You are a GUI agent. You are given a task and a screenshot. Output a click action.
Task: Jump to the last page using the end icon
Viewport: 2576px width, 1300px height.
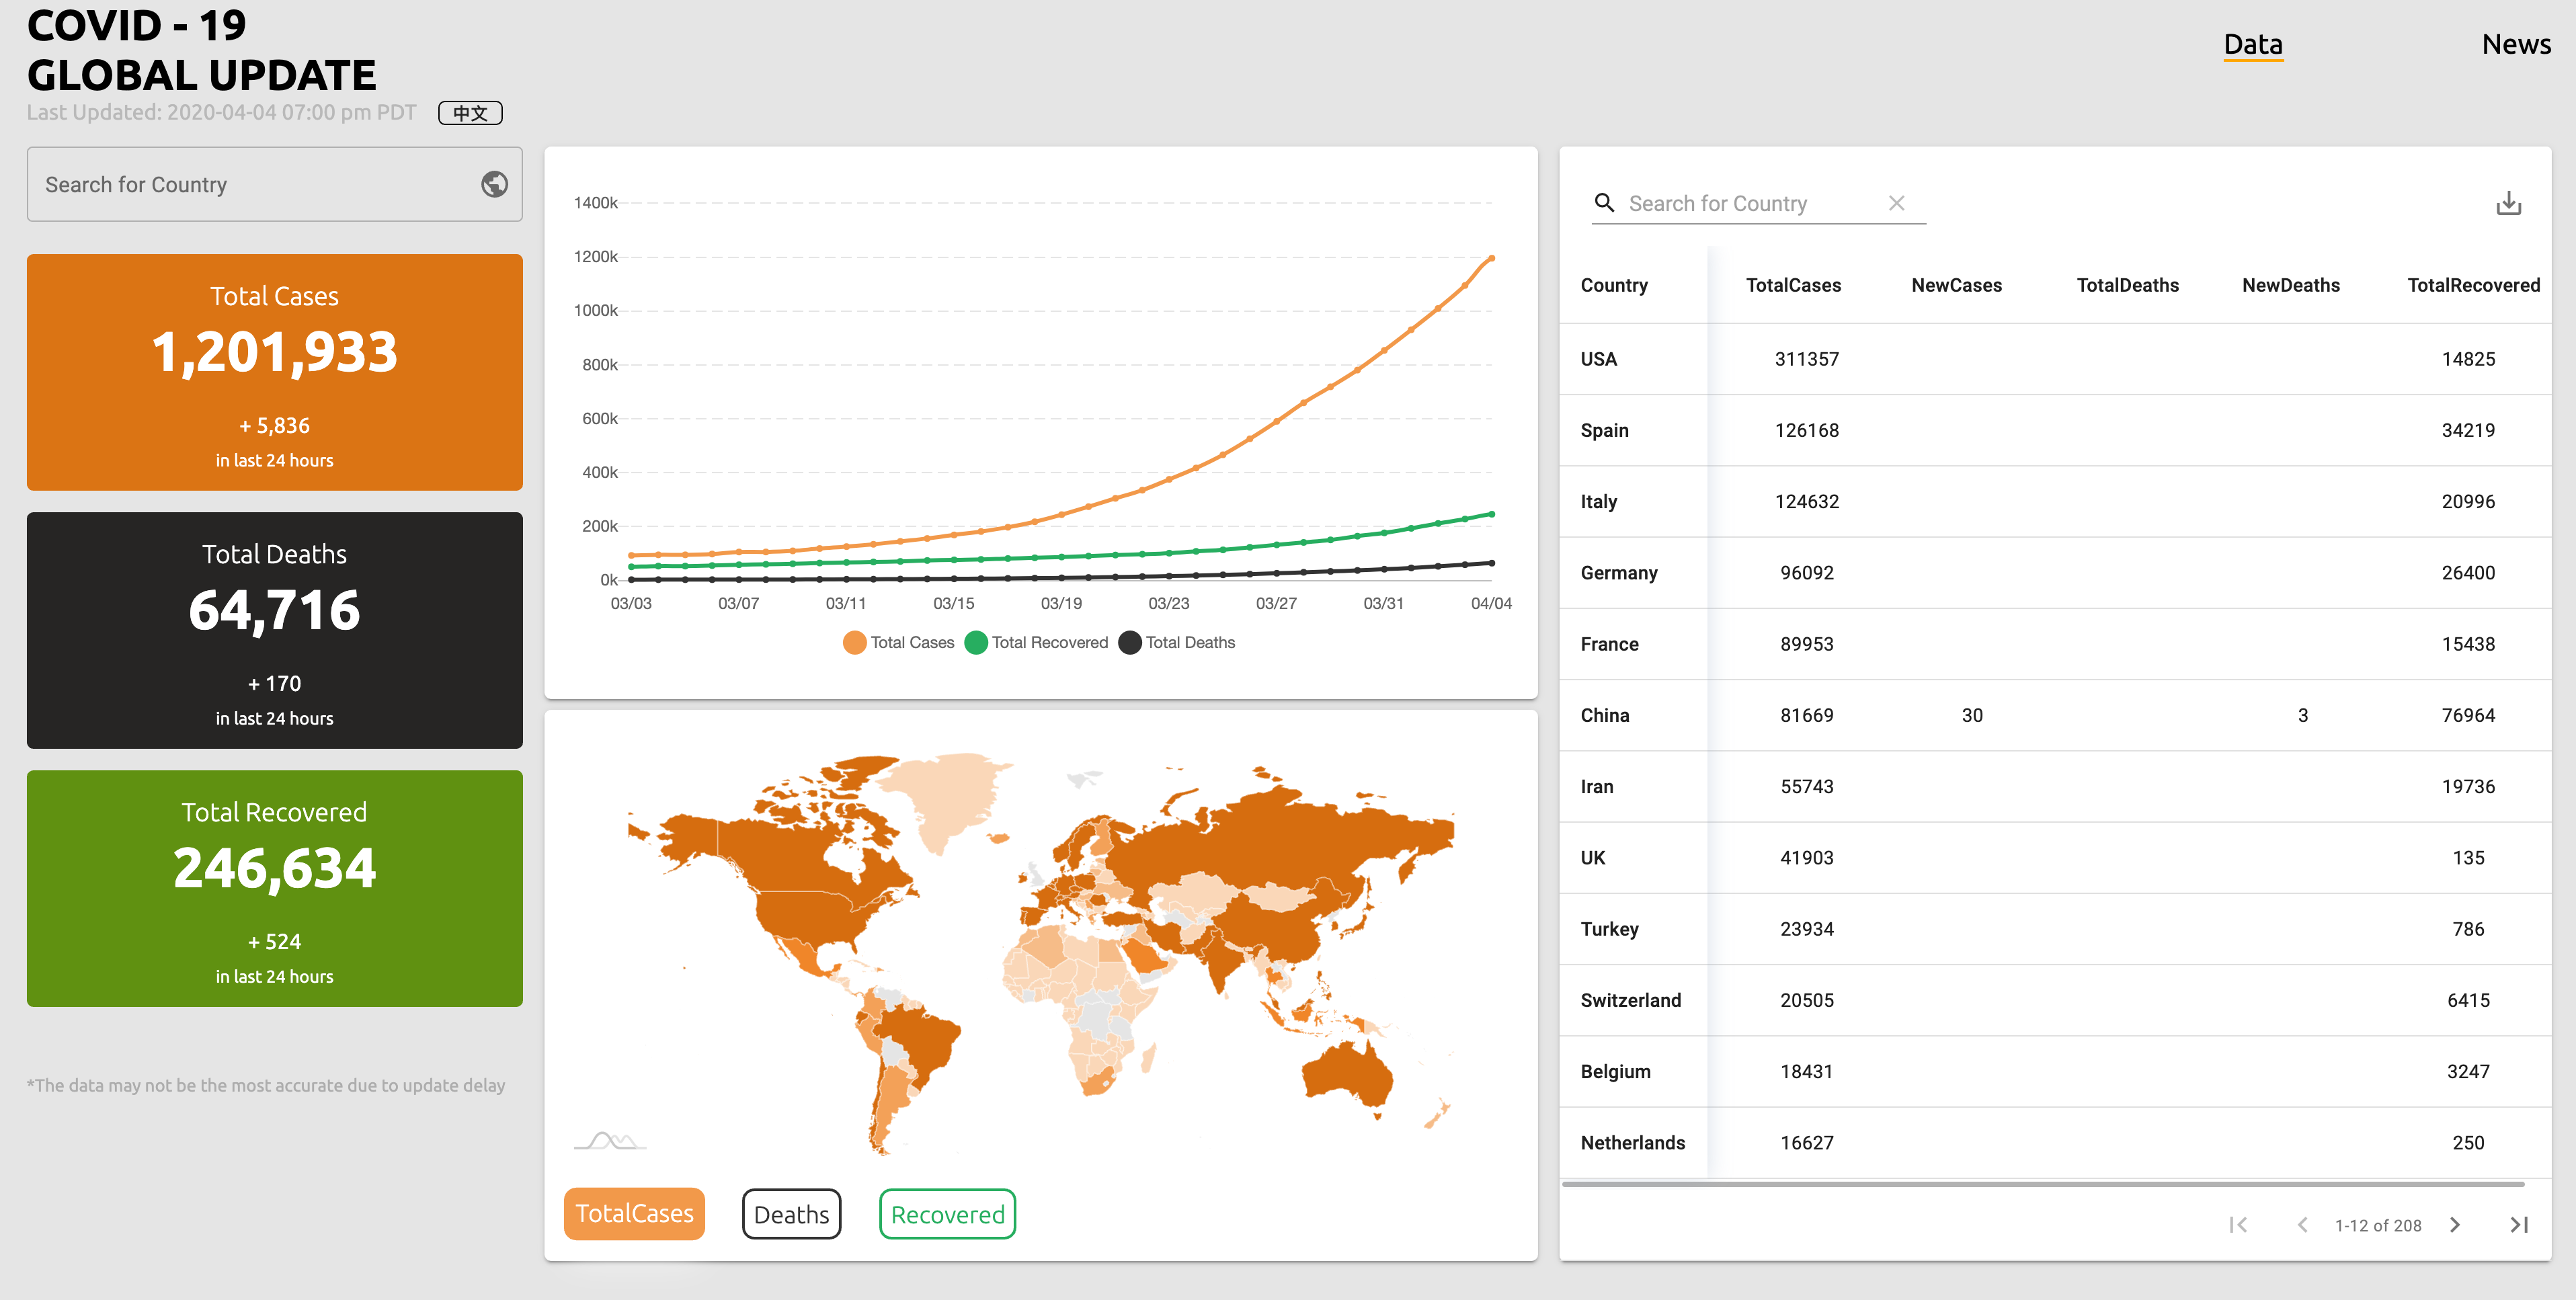(2518, 1224)
